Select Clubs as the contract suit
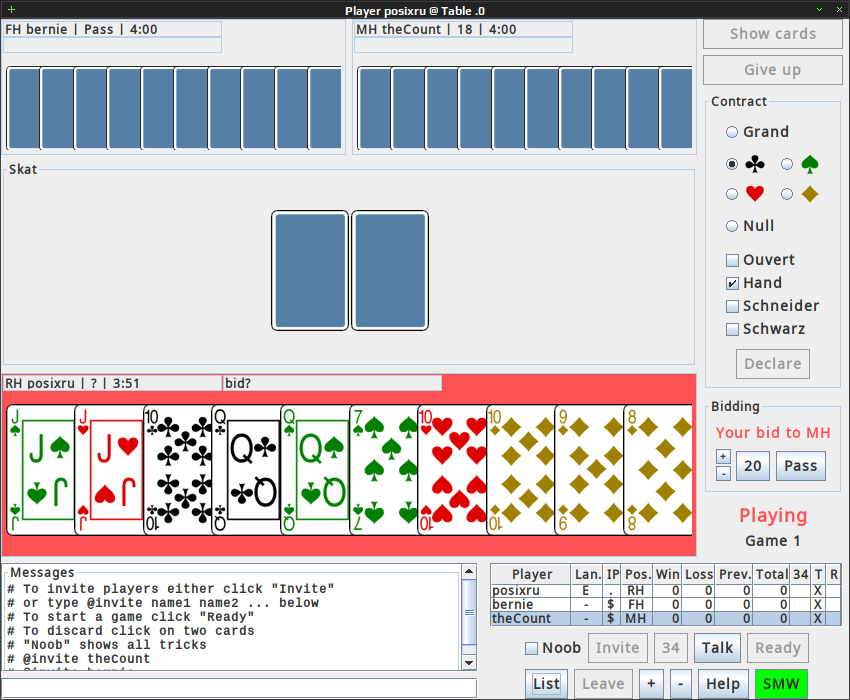This screenshot has width=850, height=700. pyautogui.click(x=732, y=164)
